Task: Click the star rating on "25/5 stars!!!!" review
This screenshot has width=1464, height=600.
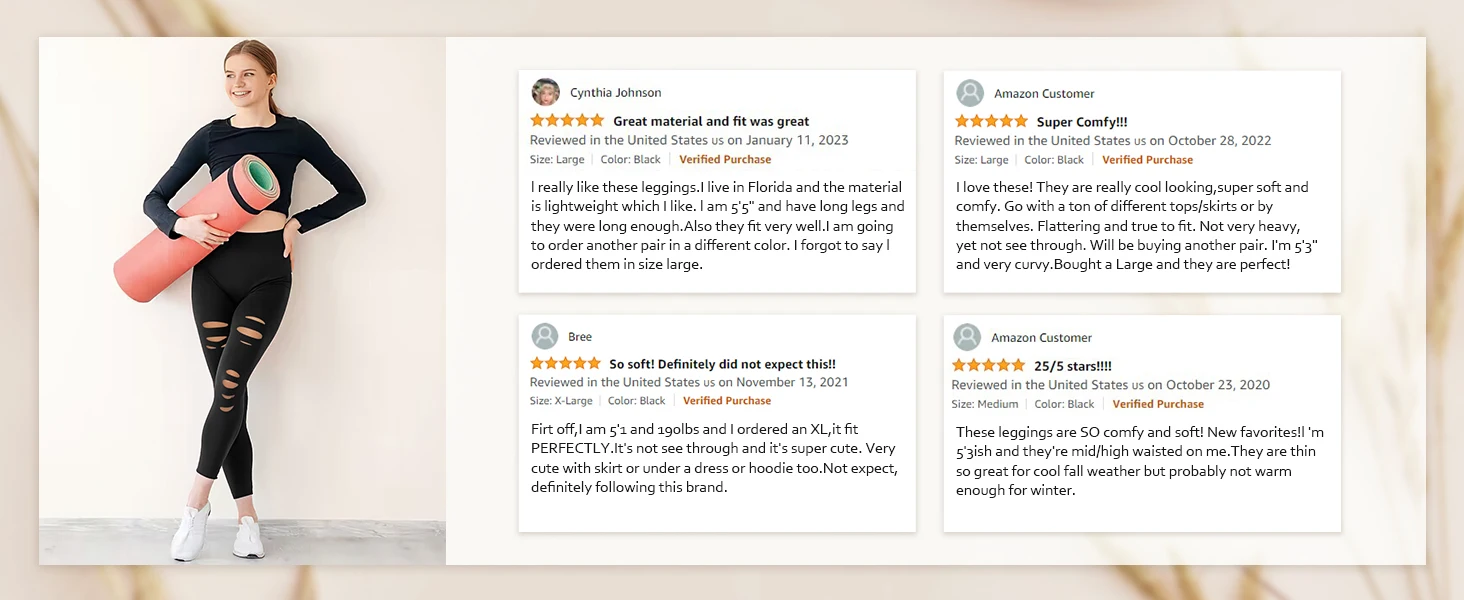Action: coord(989,366)
